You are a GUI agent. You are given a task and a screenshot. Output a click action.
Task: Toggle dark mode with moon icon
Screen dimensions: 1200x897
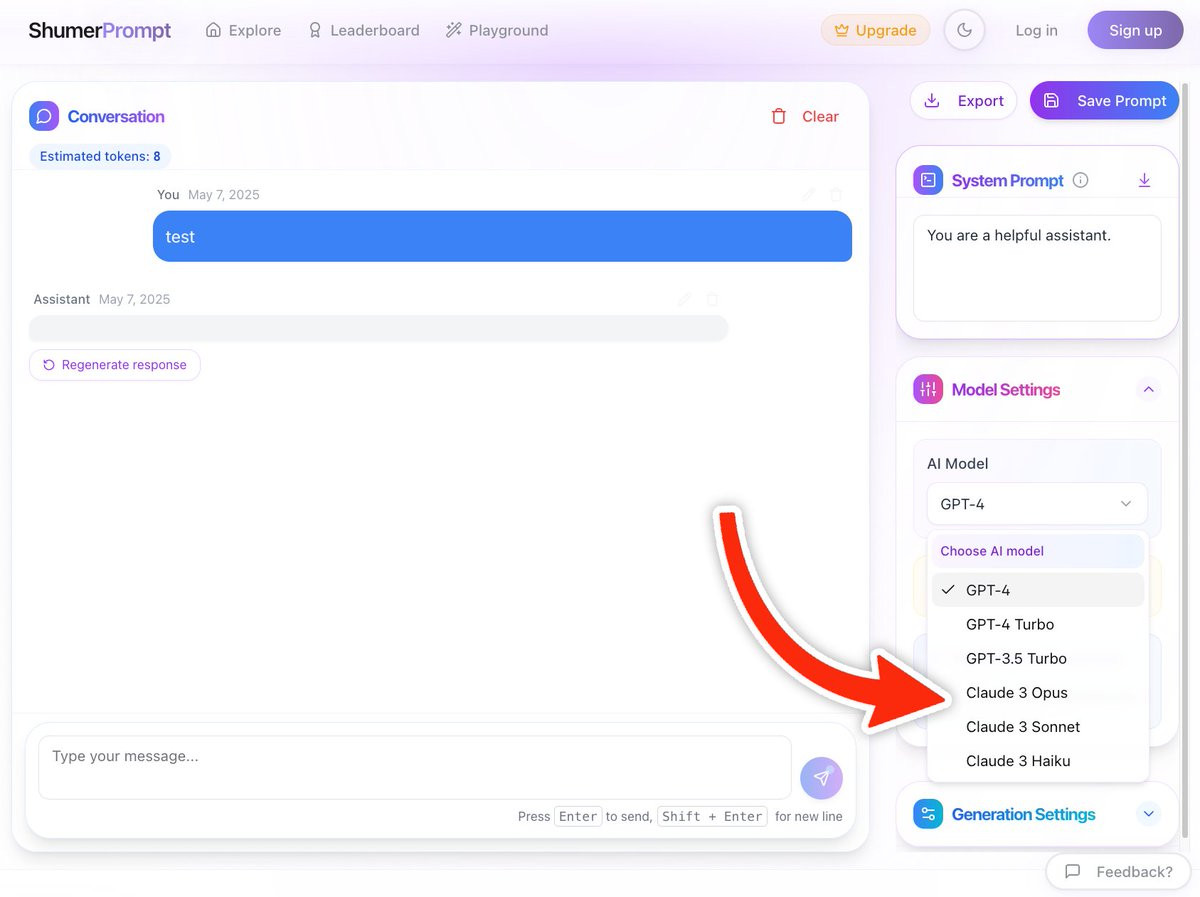[964, 30]
